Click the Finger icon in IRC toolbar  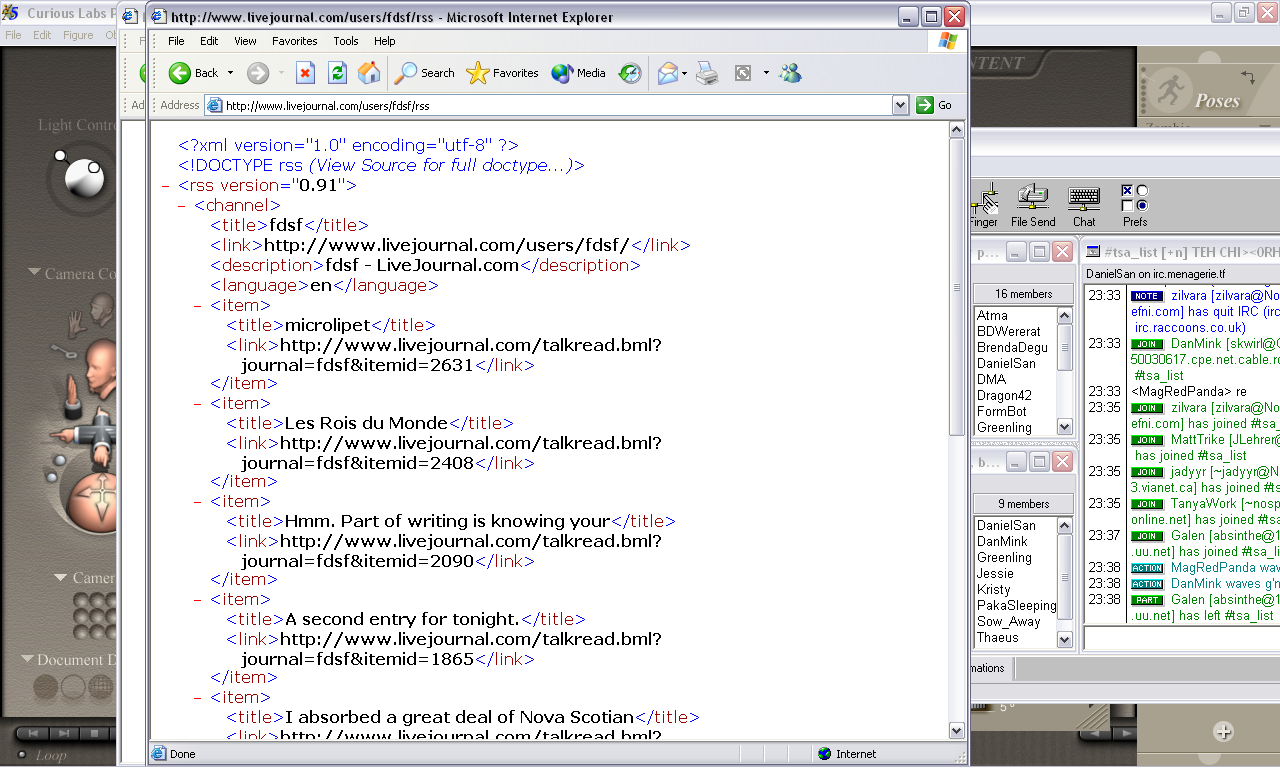(x=985, y=205)
